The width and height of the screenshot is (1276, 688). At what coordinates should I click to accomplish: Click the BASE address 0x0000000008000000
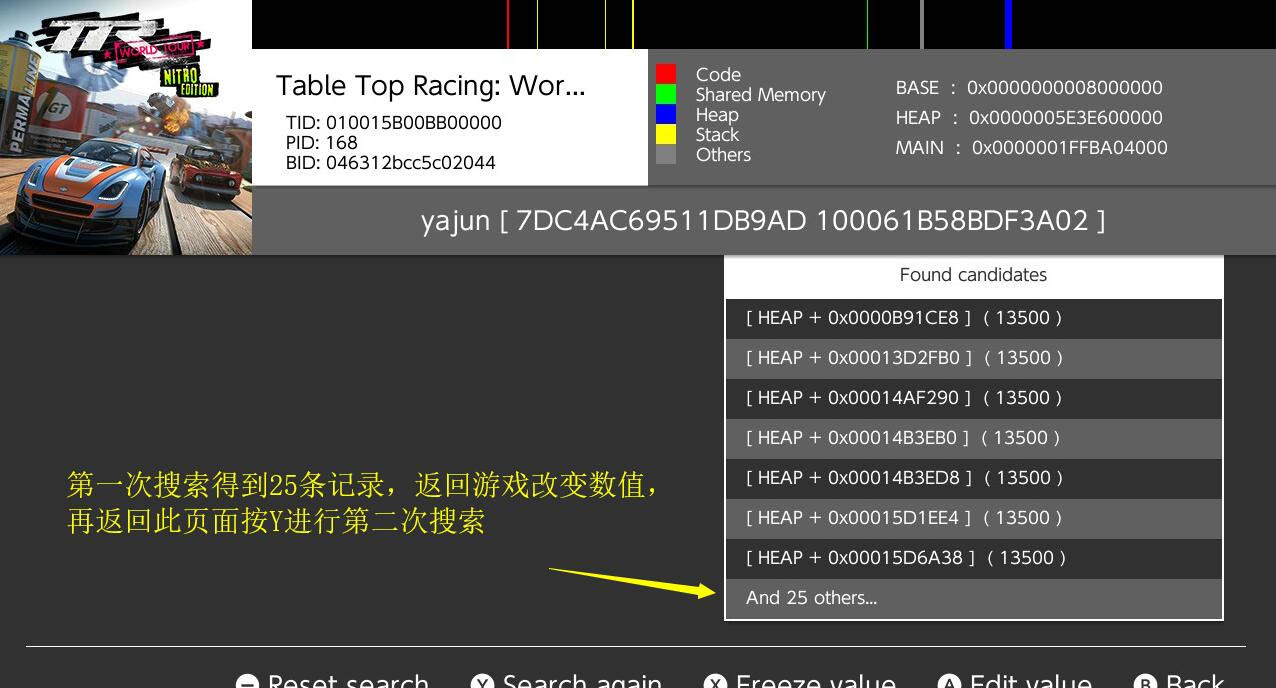[1065, 88]
